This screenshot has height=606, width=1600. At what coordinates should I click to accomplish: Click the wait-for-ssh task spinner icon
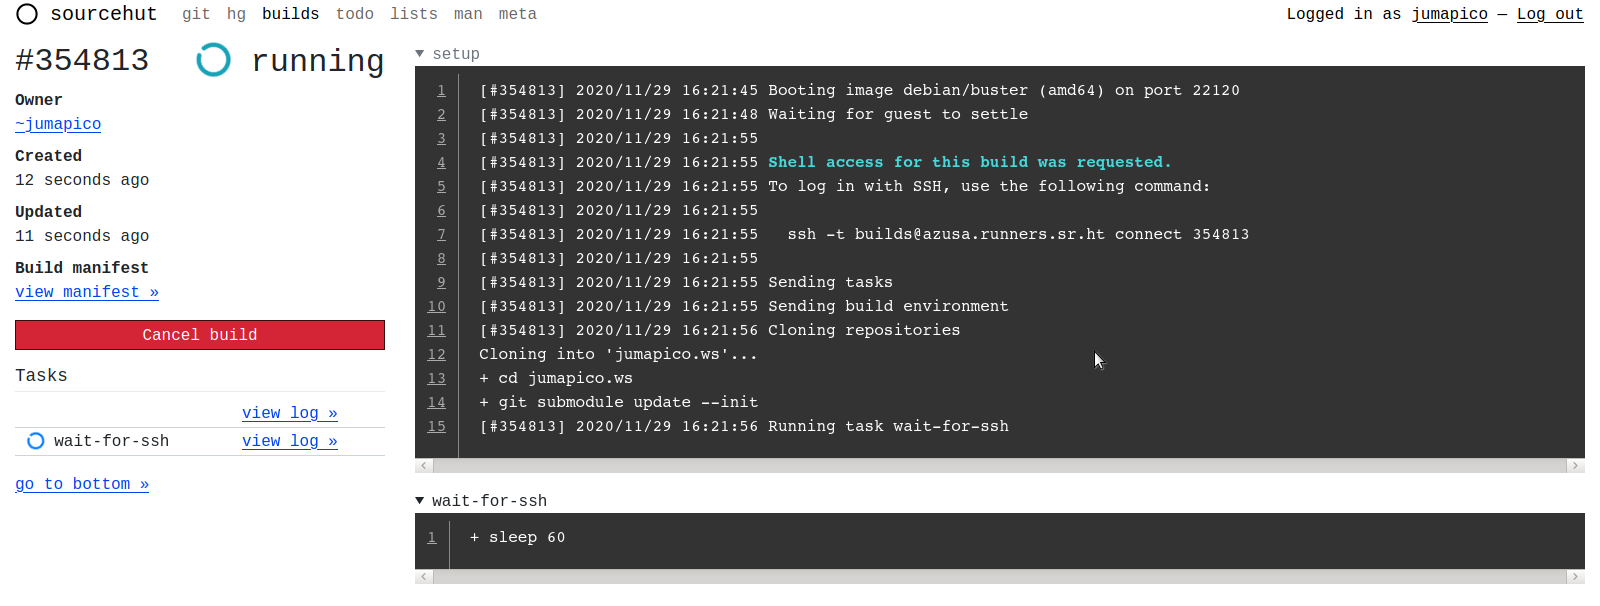click(36, 441)
